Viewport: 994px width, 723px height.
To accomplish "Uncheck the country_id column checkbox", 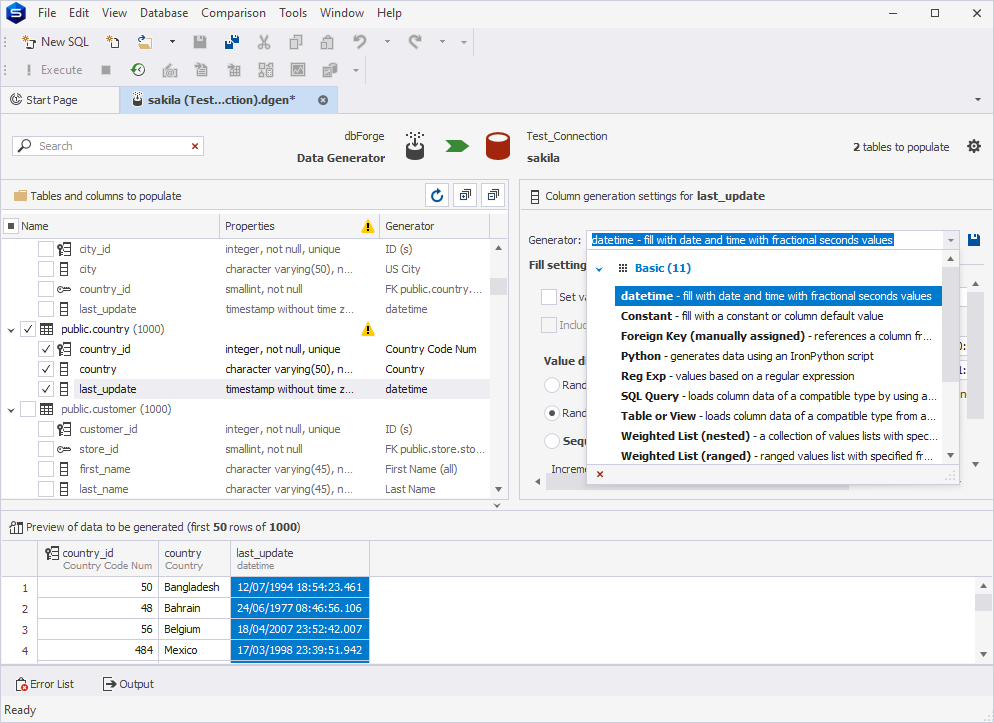I will click(x=46, y=349).
